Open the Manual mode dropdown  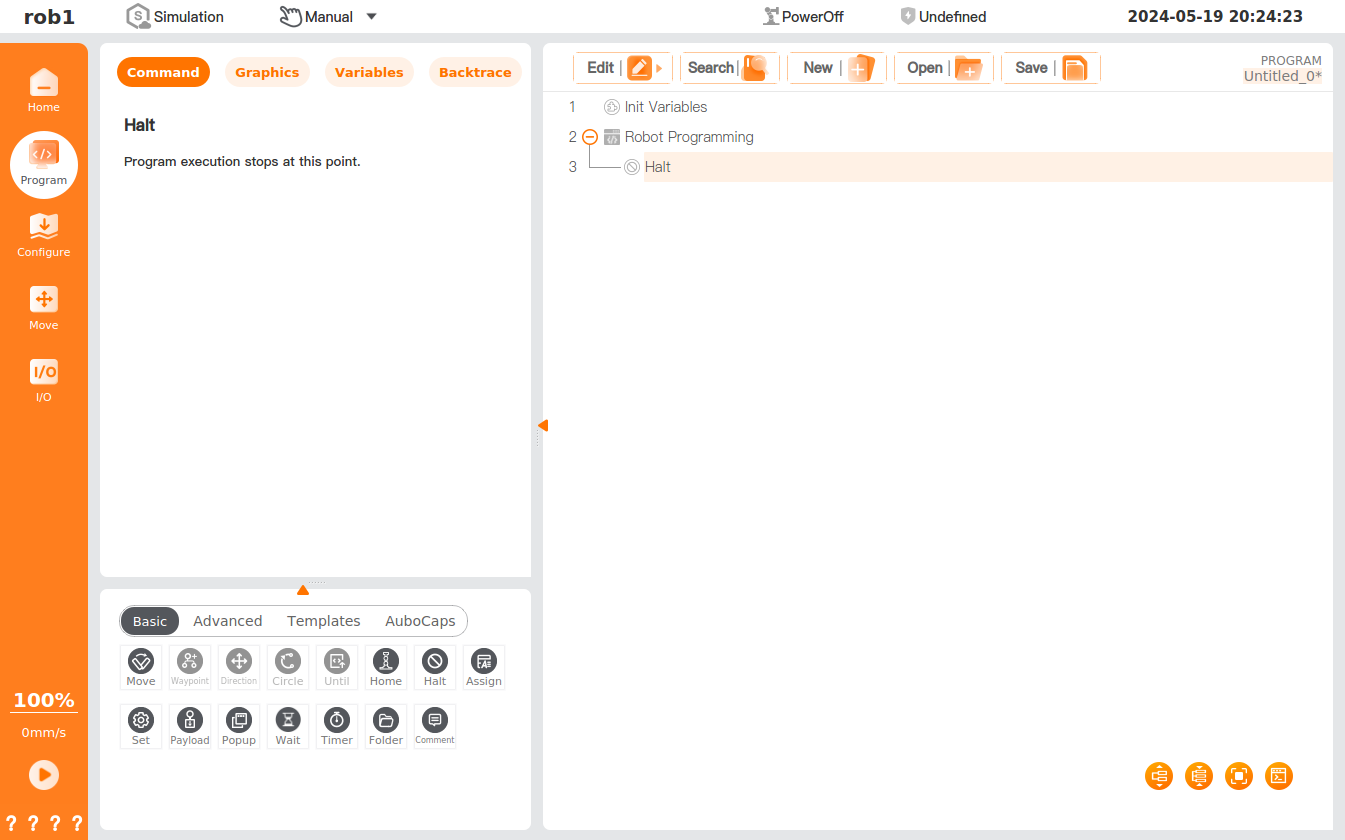coord(371,17)
